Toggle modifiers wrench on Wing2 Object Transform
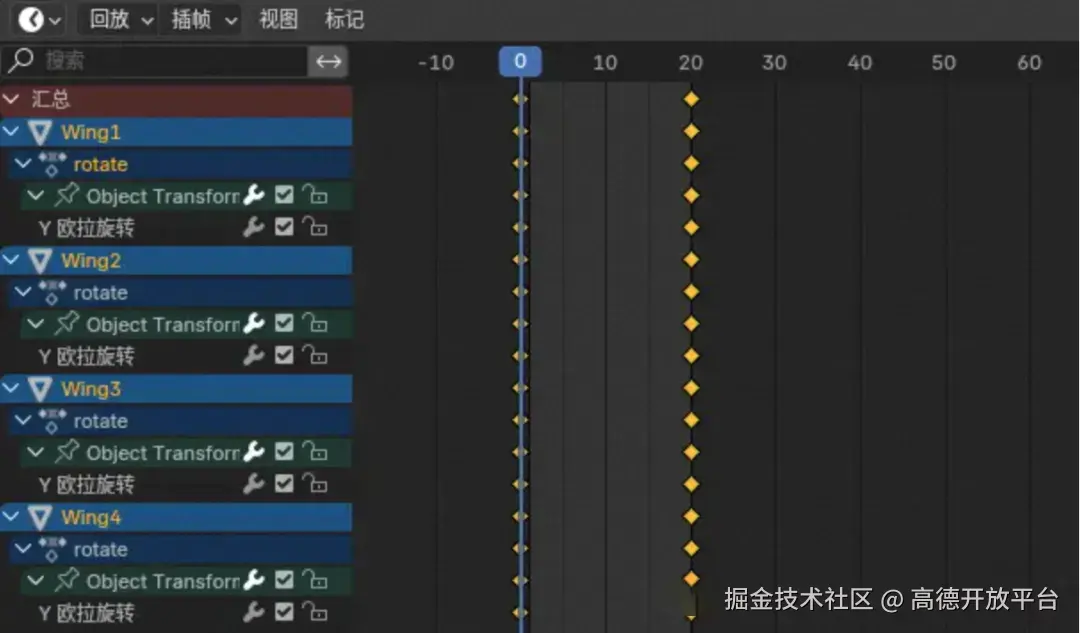Viewport: 1080px width, 633px height. (x=254, y=323)
